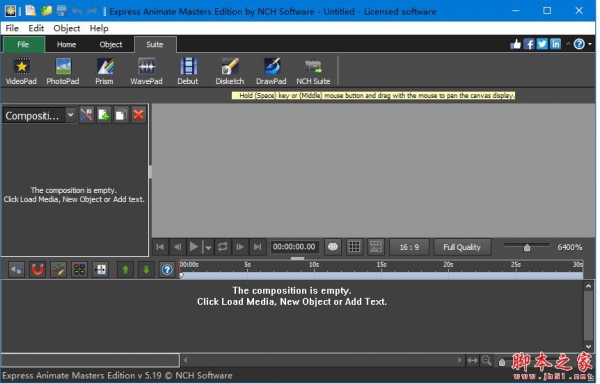This screenshot has width=600, height=384.
Task: Click the thumbs-up like icon
Action: point(515,44)
